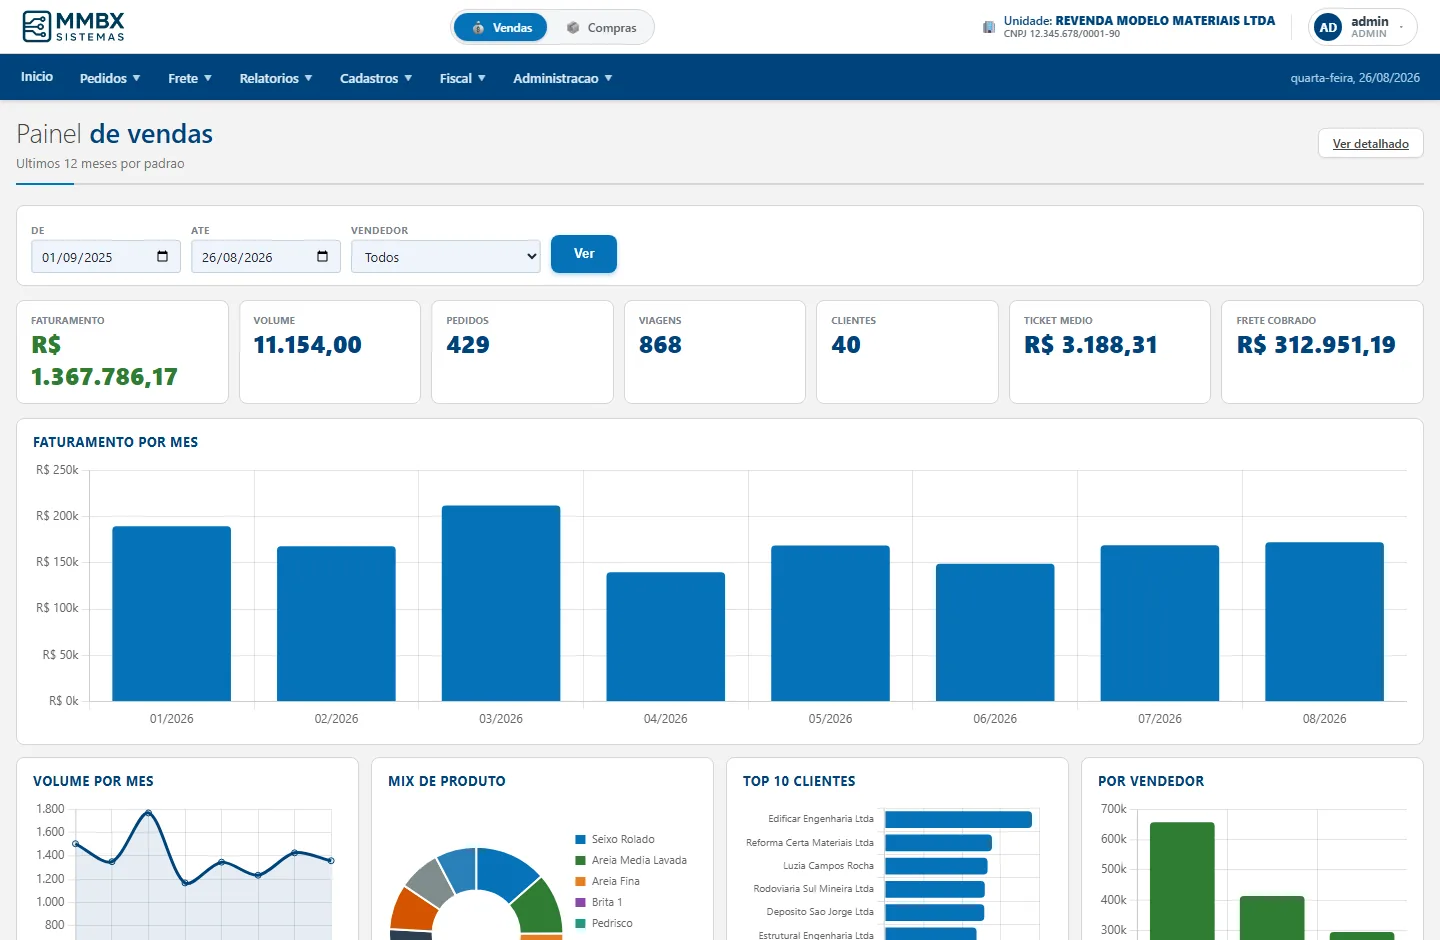Click the 01/2026 revenue bar
The height and width of the screenshot is (940, 1440).
click(172, 614)
